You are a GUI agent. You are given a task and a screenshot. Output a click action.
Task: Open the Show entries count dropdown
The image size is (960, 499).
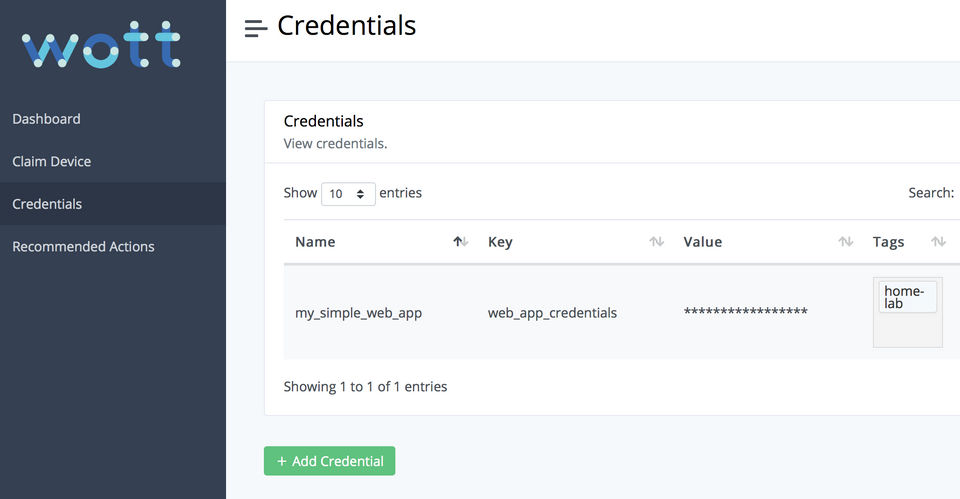click(348, 194)
